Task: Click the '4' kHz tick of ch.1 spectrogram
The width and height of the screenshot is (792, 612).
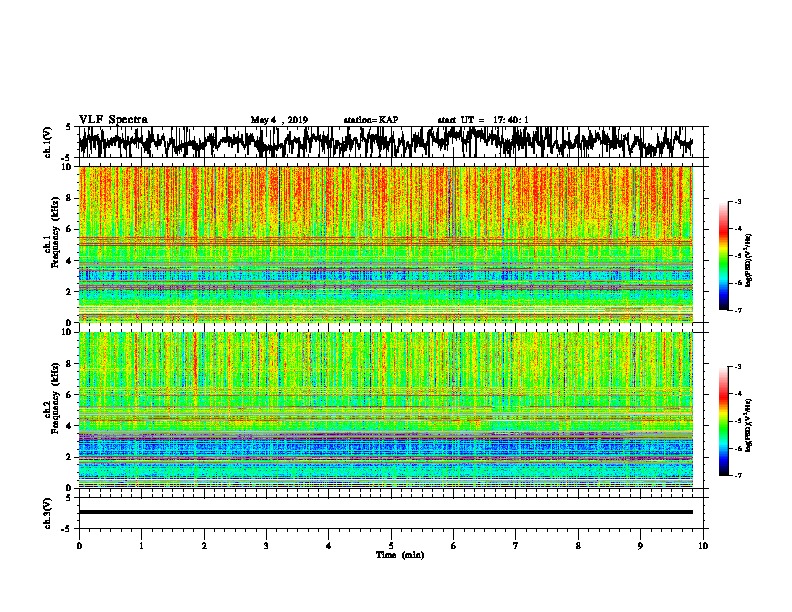Action: coord(70,261)
